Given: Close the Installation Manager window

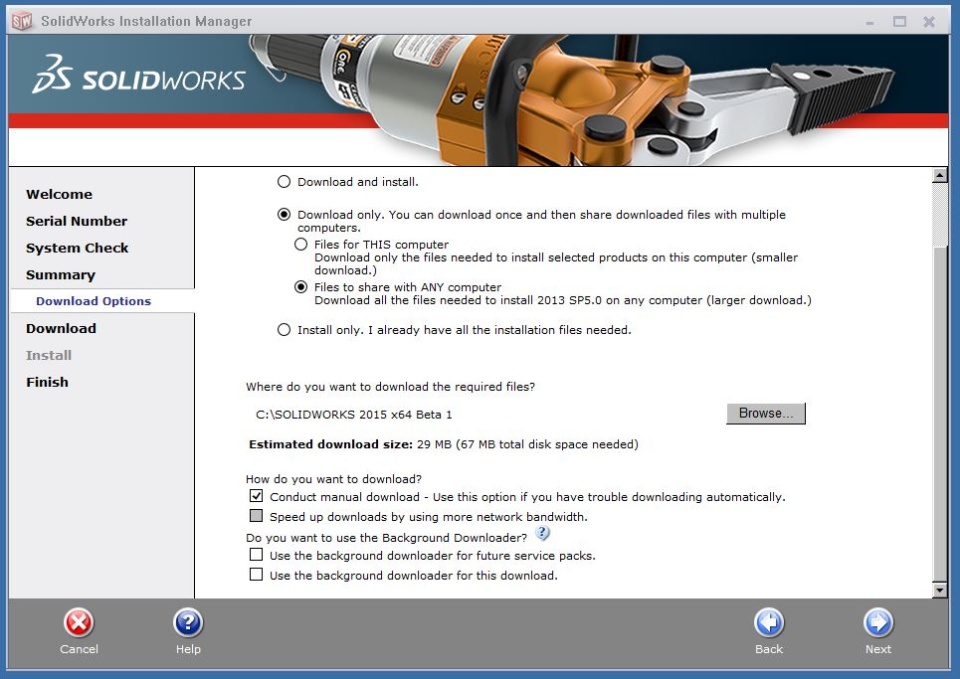Looking at the screenshot, I should point(929,21).
